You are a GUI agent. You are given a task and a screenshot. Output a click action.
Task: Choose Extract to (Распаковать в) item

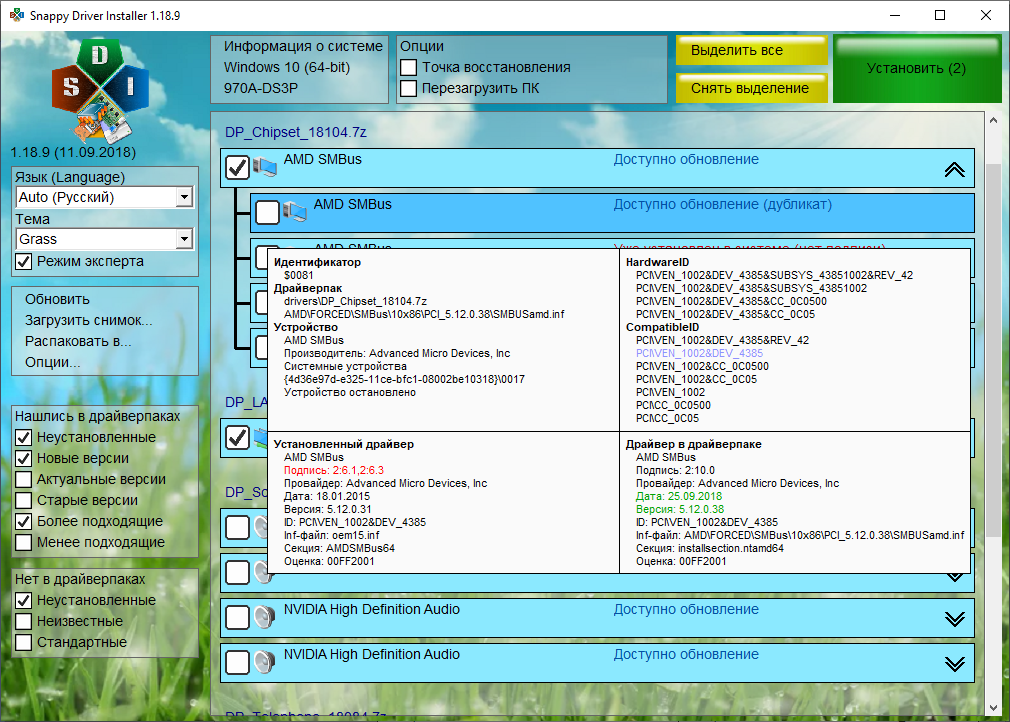click(x=78, y=341)
